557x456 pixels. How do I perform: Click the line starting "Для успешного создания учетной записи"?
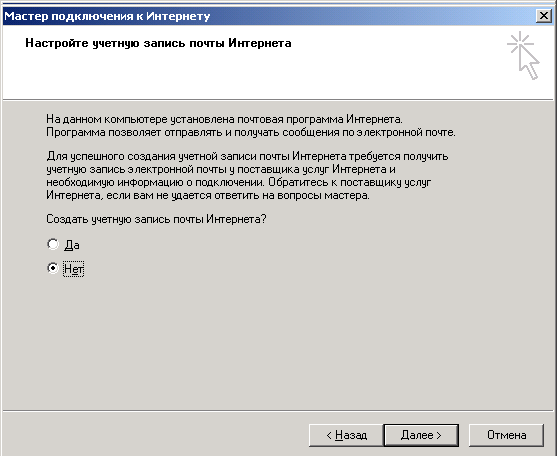pyautogui.click(x=247, y=156)
